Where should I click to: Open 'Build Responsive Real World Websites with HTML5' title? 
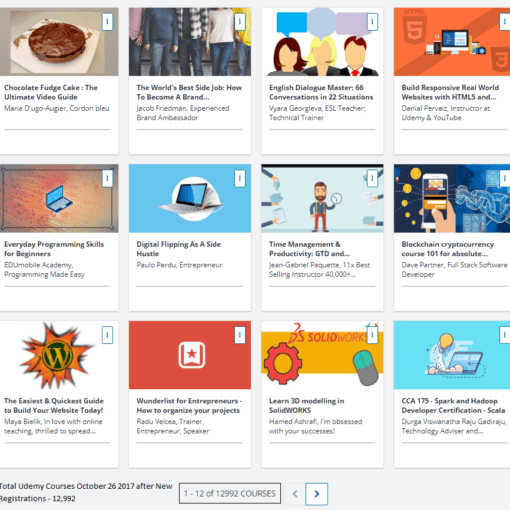pos(450,92)
